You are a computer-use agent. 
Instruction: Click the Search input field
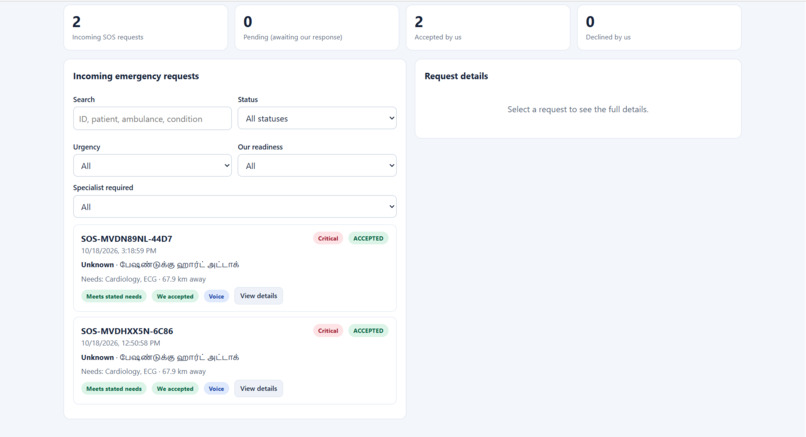152,119
